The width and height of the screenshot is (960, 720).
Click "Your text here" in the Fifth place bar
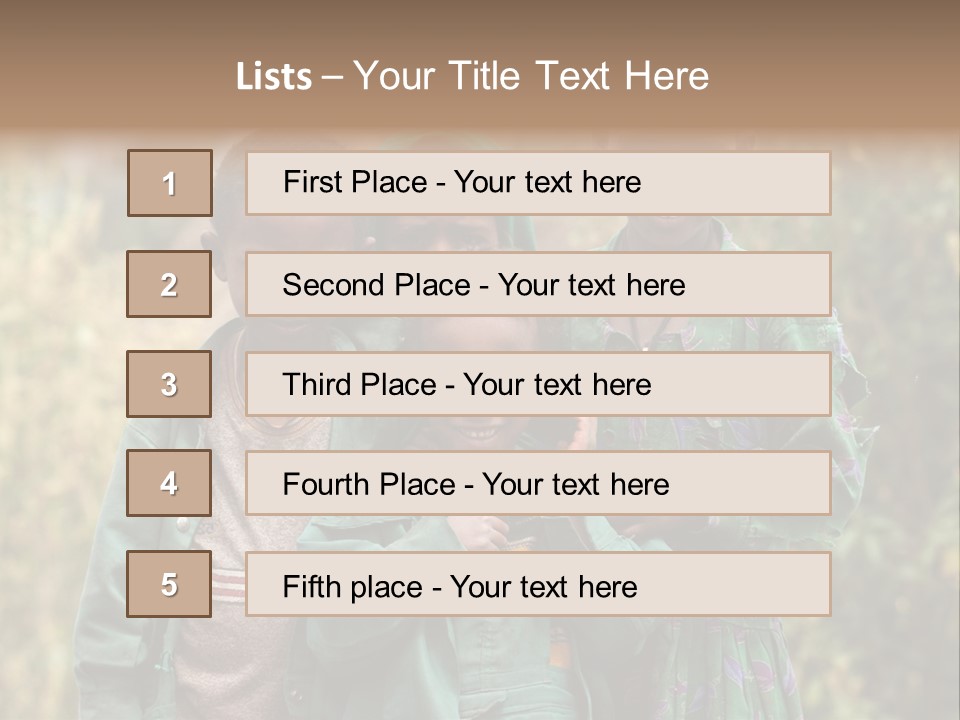pos(544,586)
